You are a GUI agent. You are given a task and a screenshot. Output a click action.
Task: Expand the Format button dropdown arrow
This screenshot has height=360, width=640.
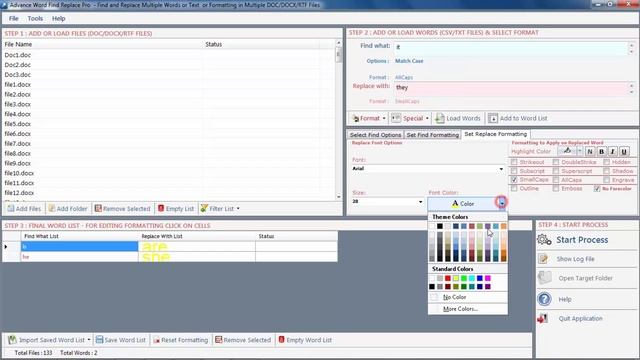pyautogui.click(x=384, y=118)
